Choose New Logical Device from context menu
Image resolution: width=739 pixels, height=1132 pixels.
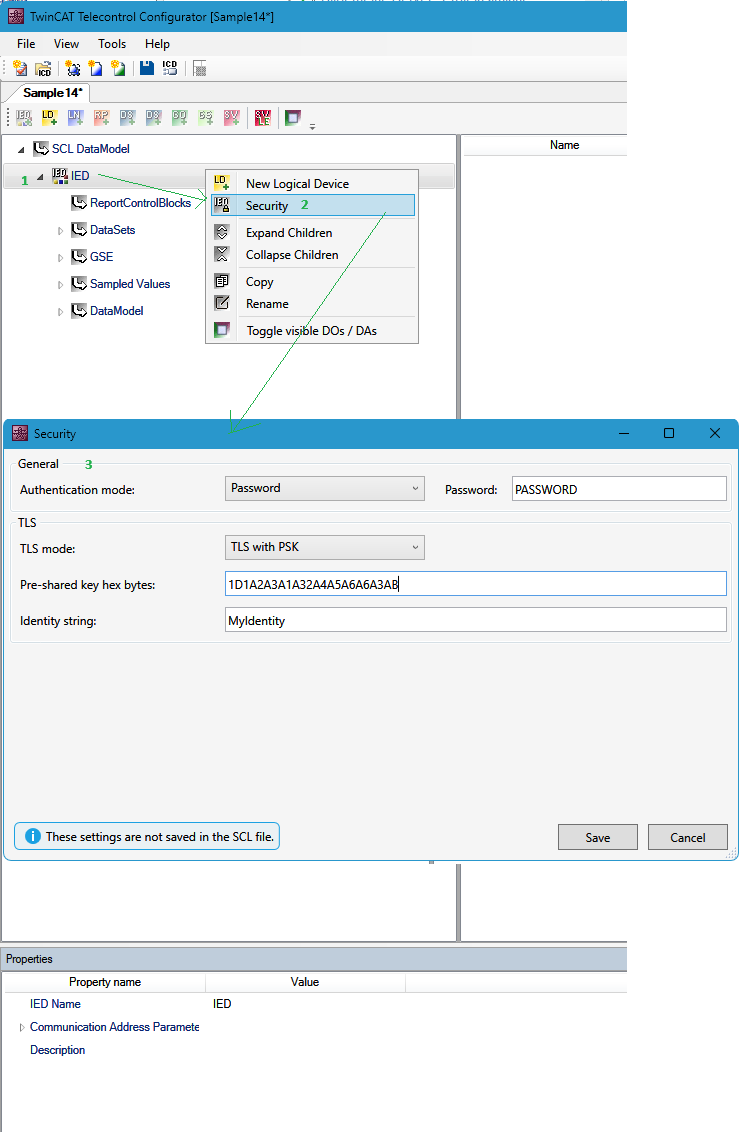312,183
